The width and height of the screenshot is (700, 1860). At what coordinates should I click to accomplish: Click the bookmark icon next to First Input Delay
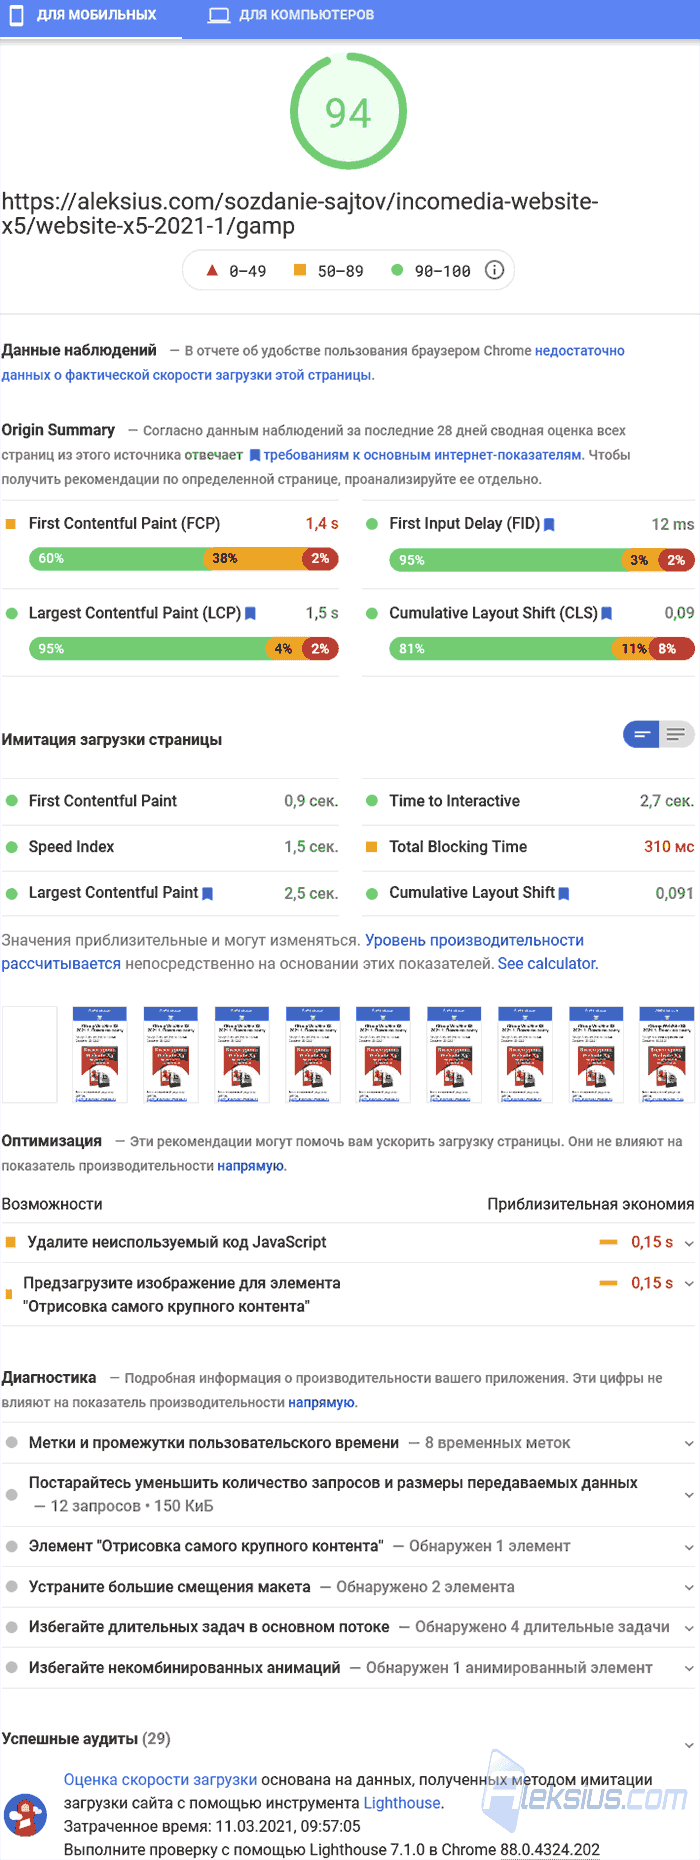(549, 524)
